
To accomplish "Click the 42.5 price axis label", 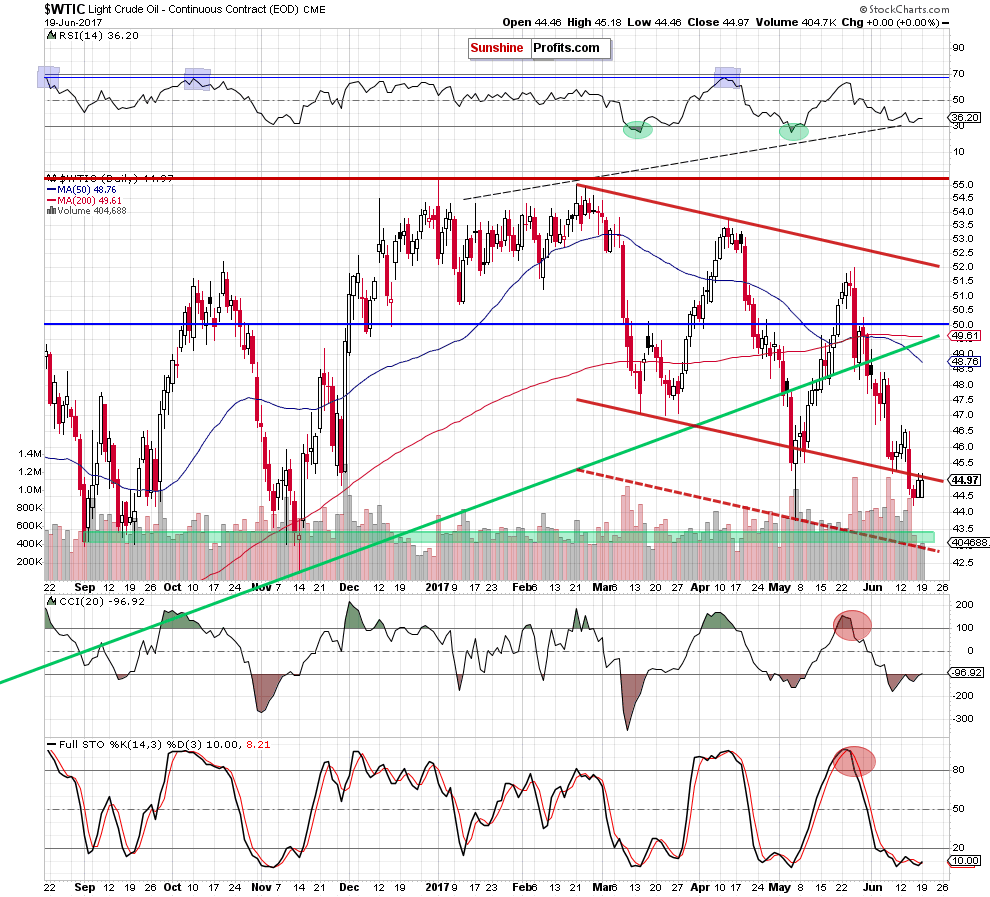I will (x=962, y=562).
